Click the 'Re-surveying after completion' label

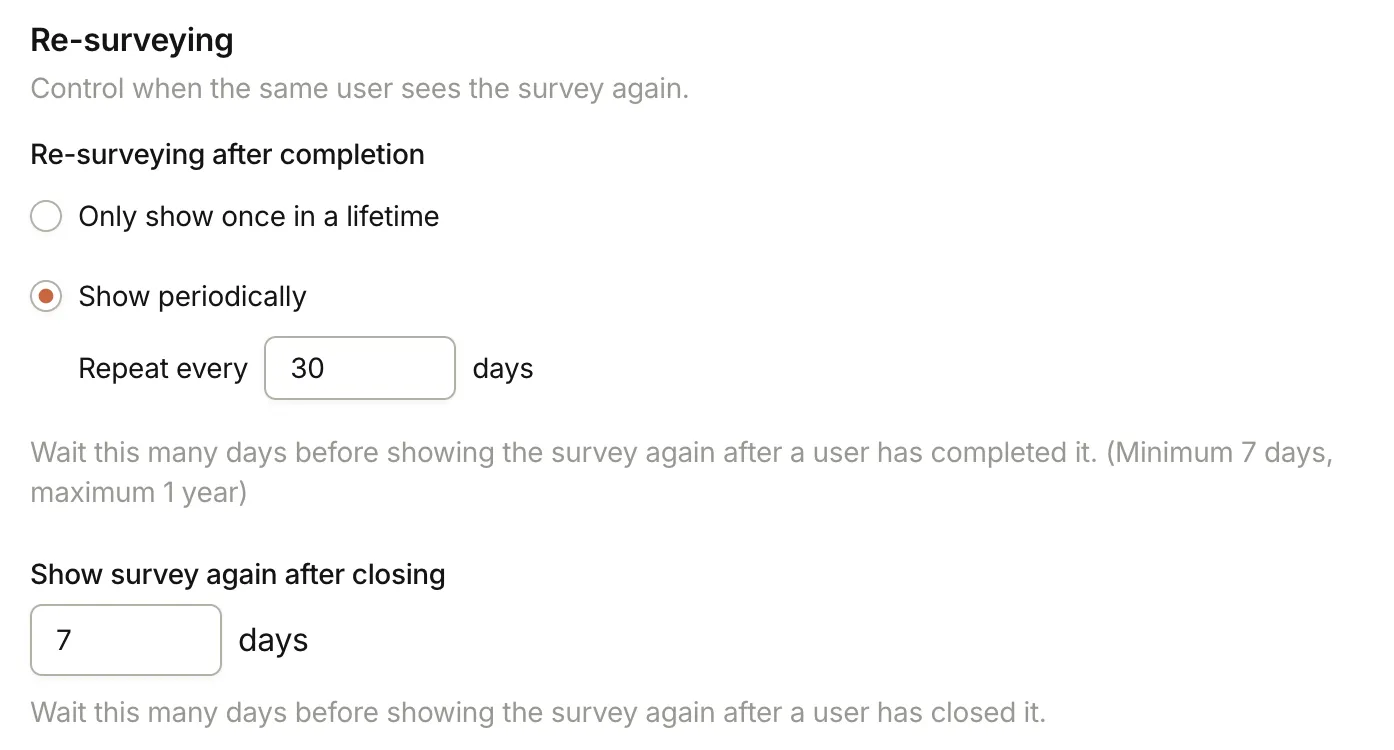[228, 154]
